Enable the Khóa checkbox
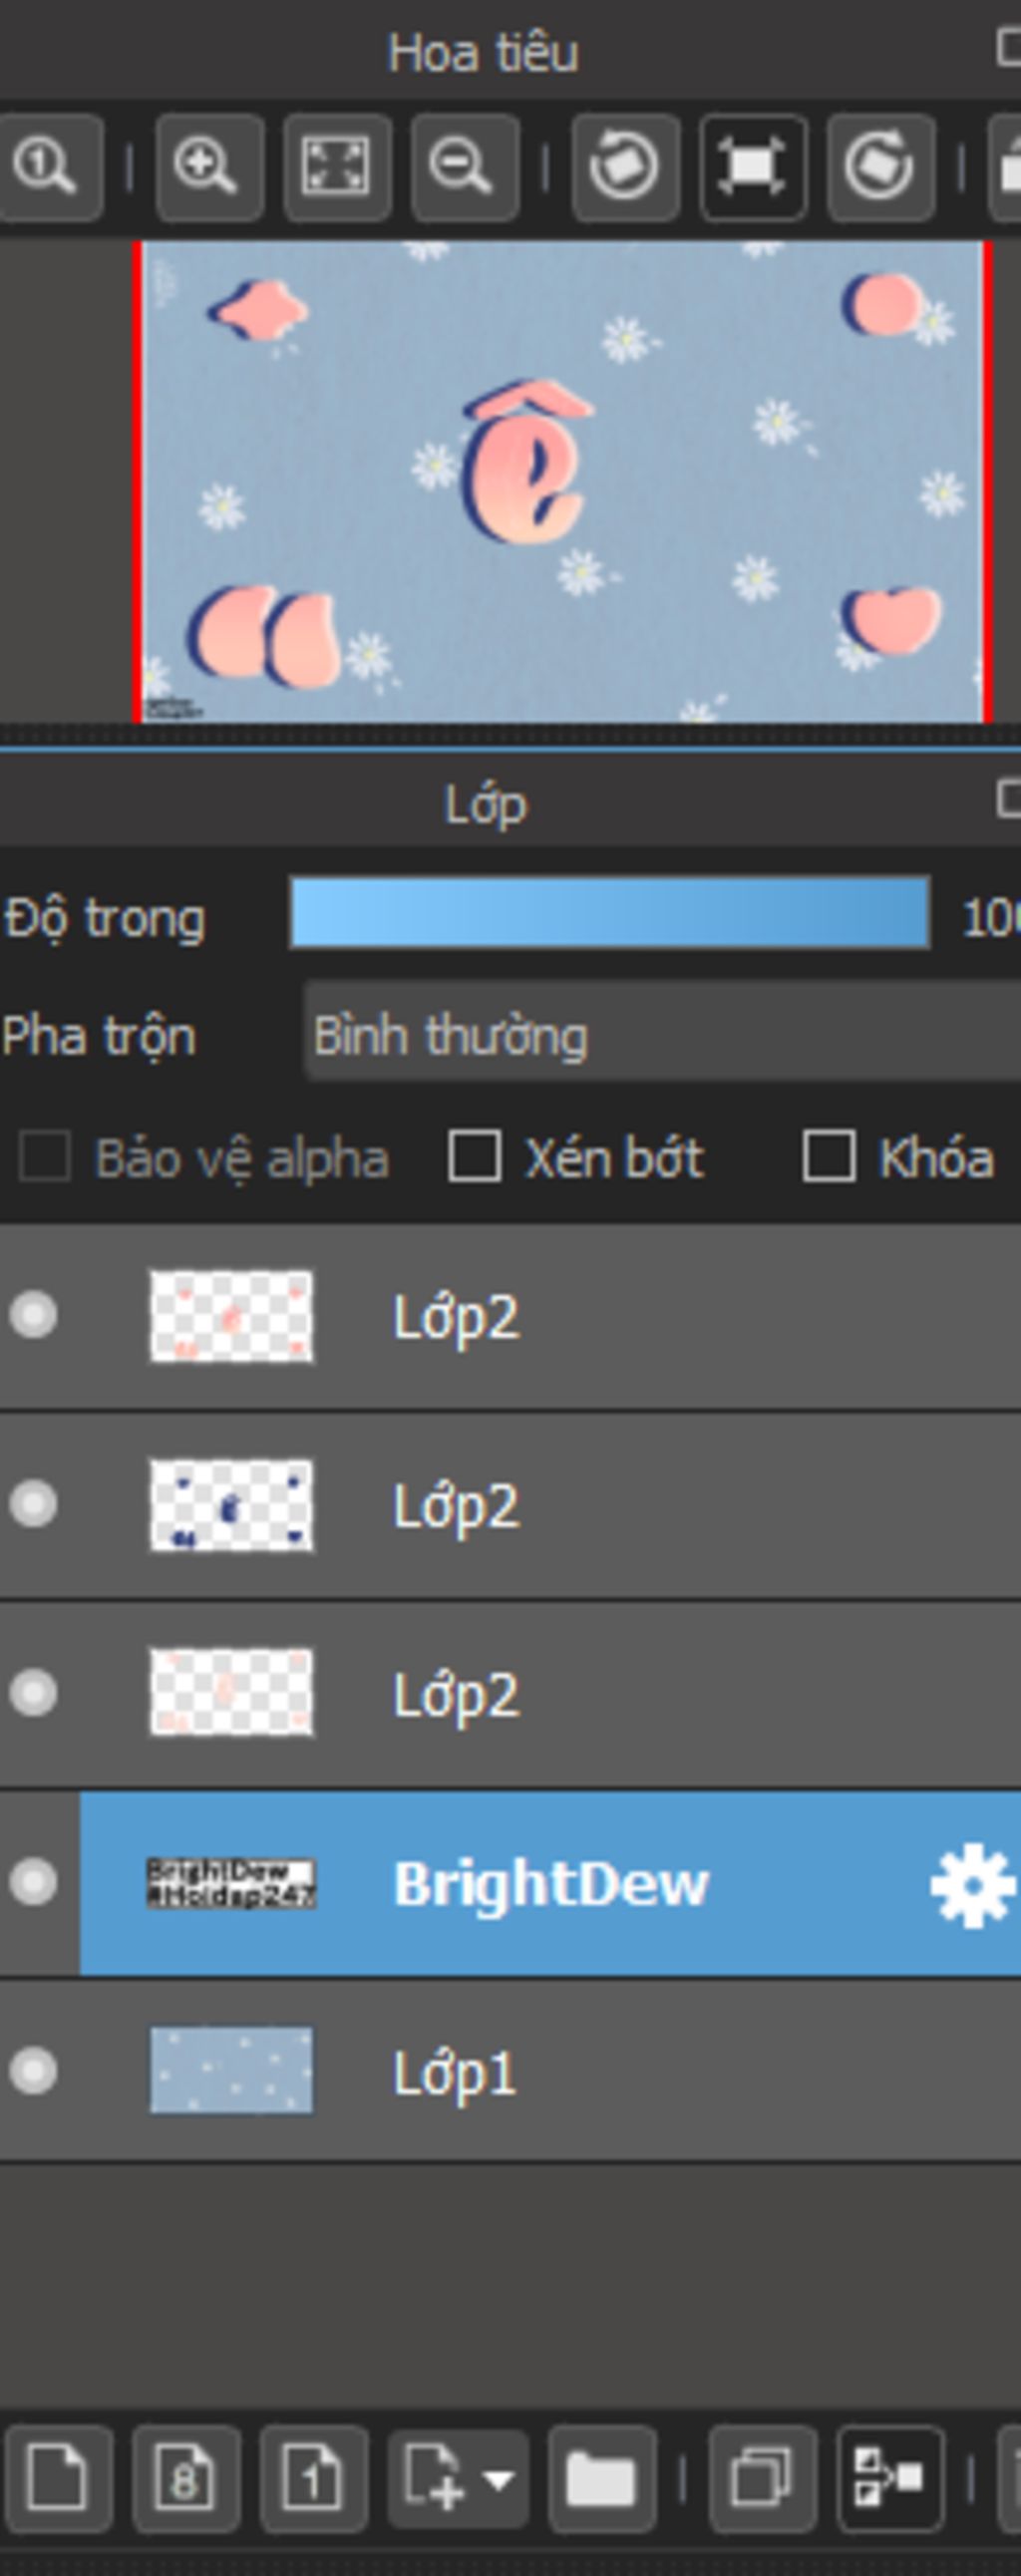The height and width of the screenshot is (2576, 1021). pyautogui.click(x=829, y=1157)
